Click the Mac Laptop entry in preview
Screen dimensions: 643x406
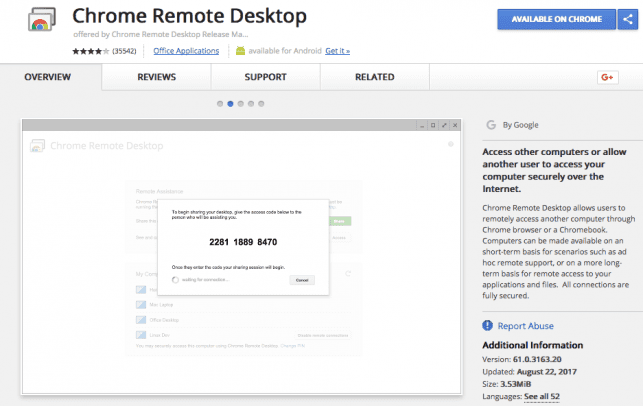coord(161,305)
